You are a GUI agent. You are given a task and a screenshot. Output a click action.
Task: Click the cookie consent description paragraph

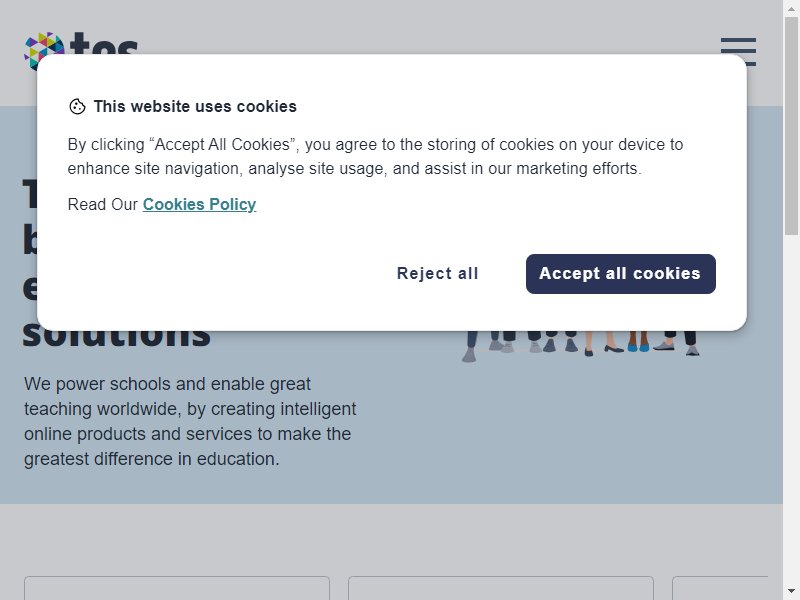[375, 156]
